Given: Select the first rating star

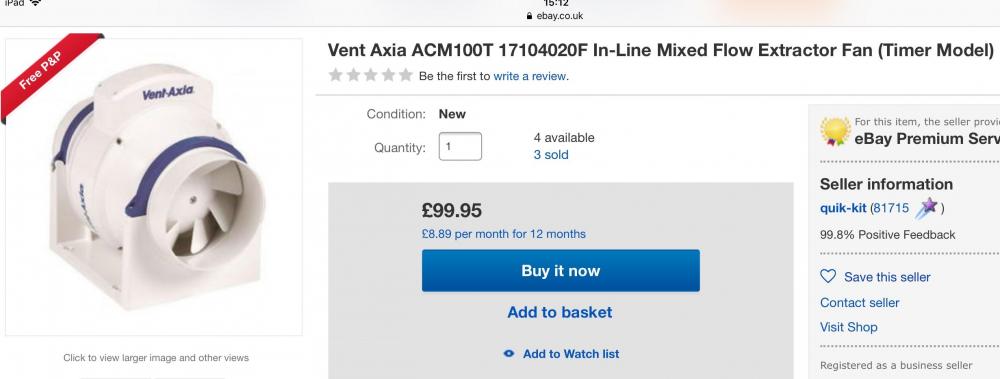Looking at the screenshot, I should (x=335, y=76).
